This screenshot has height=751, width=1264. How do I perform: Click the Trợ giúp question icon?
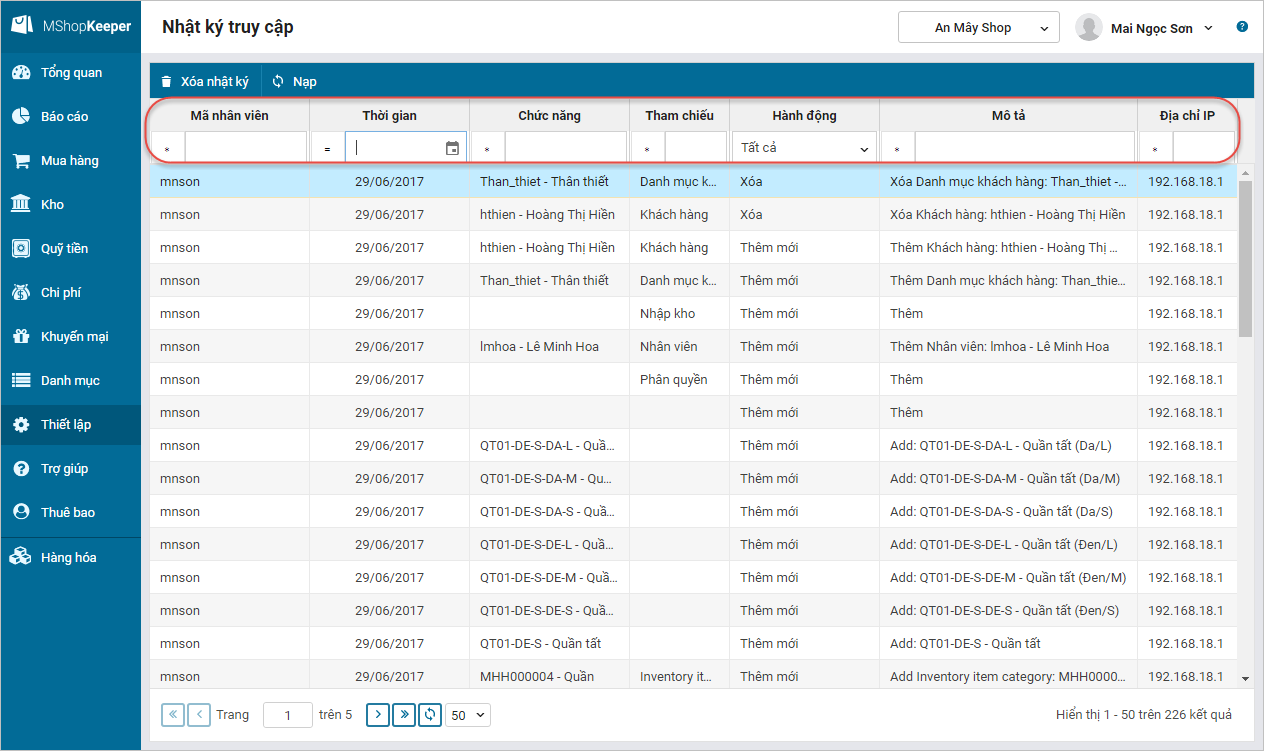(21, 468)
